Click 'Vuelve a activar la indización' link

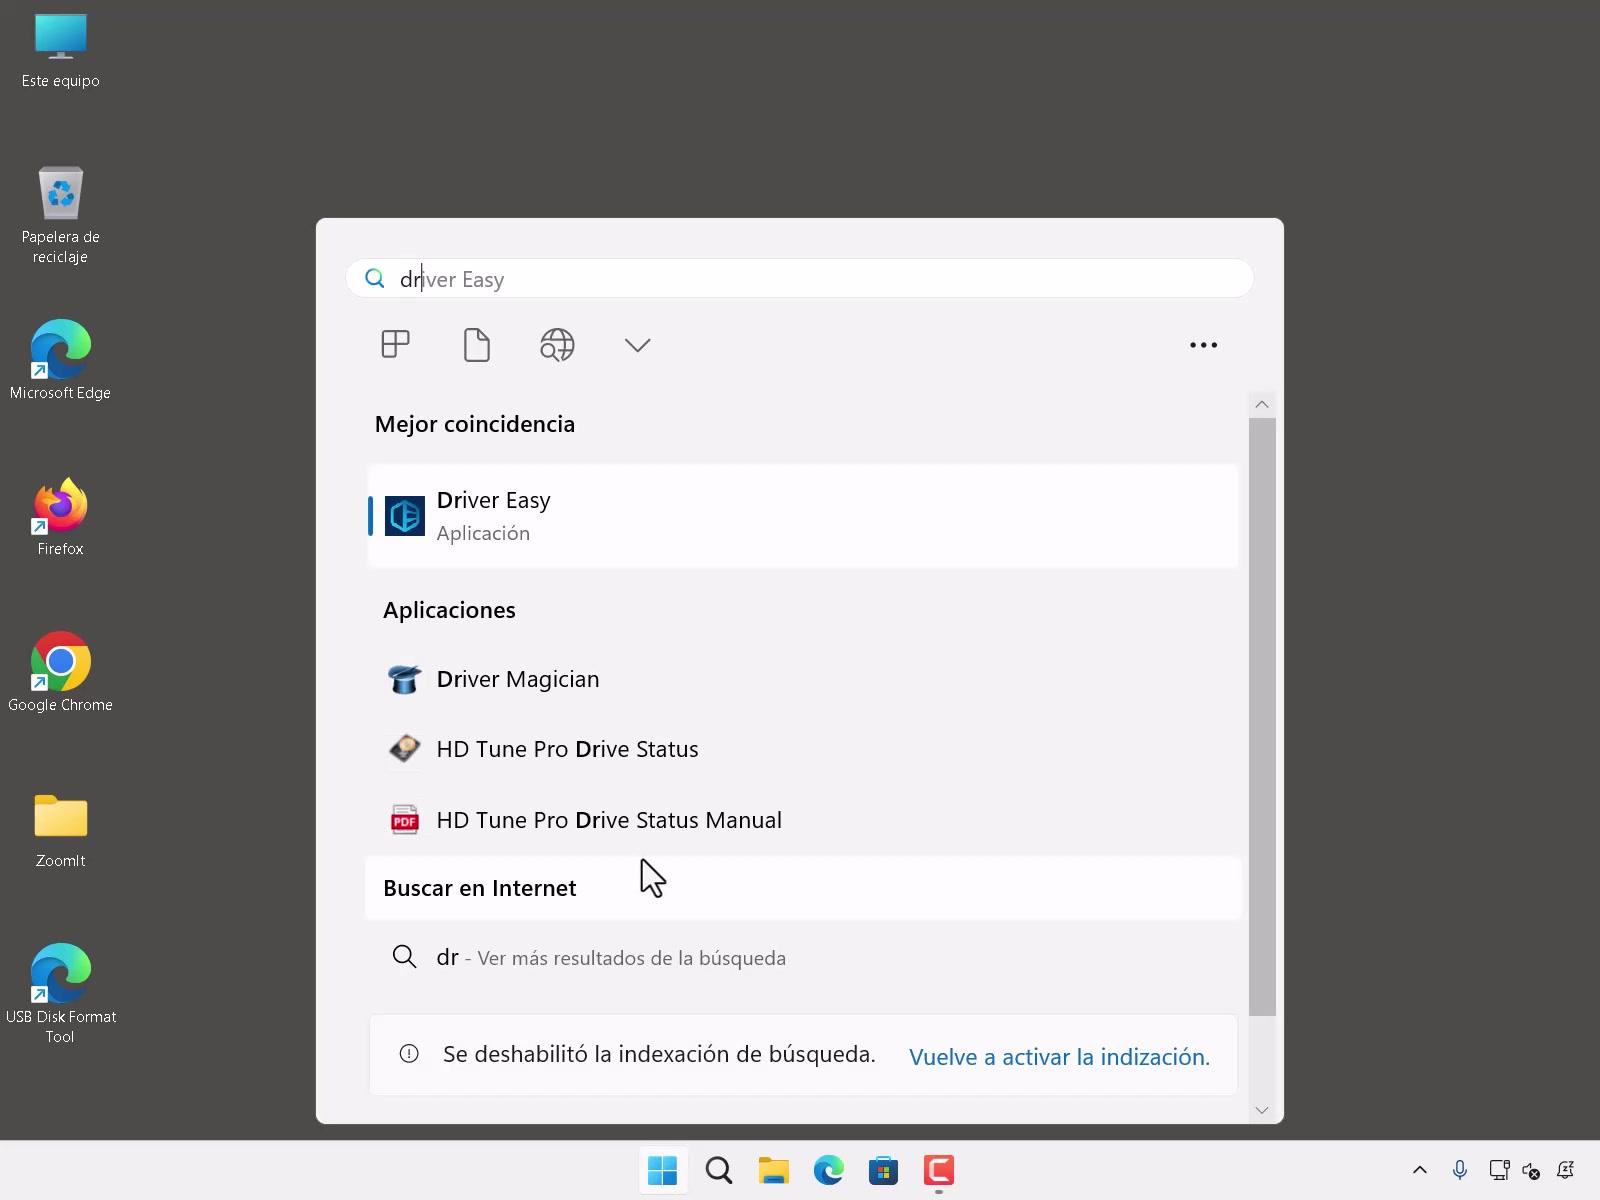1059,1057
